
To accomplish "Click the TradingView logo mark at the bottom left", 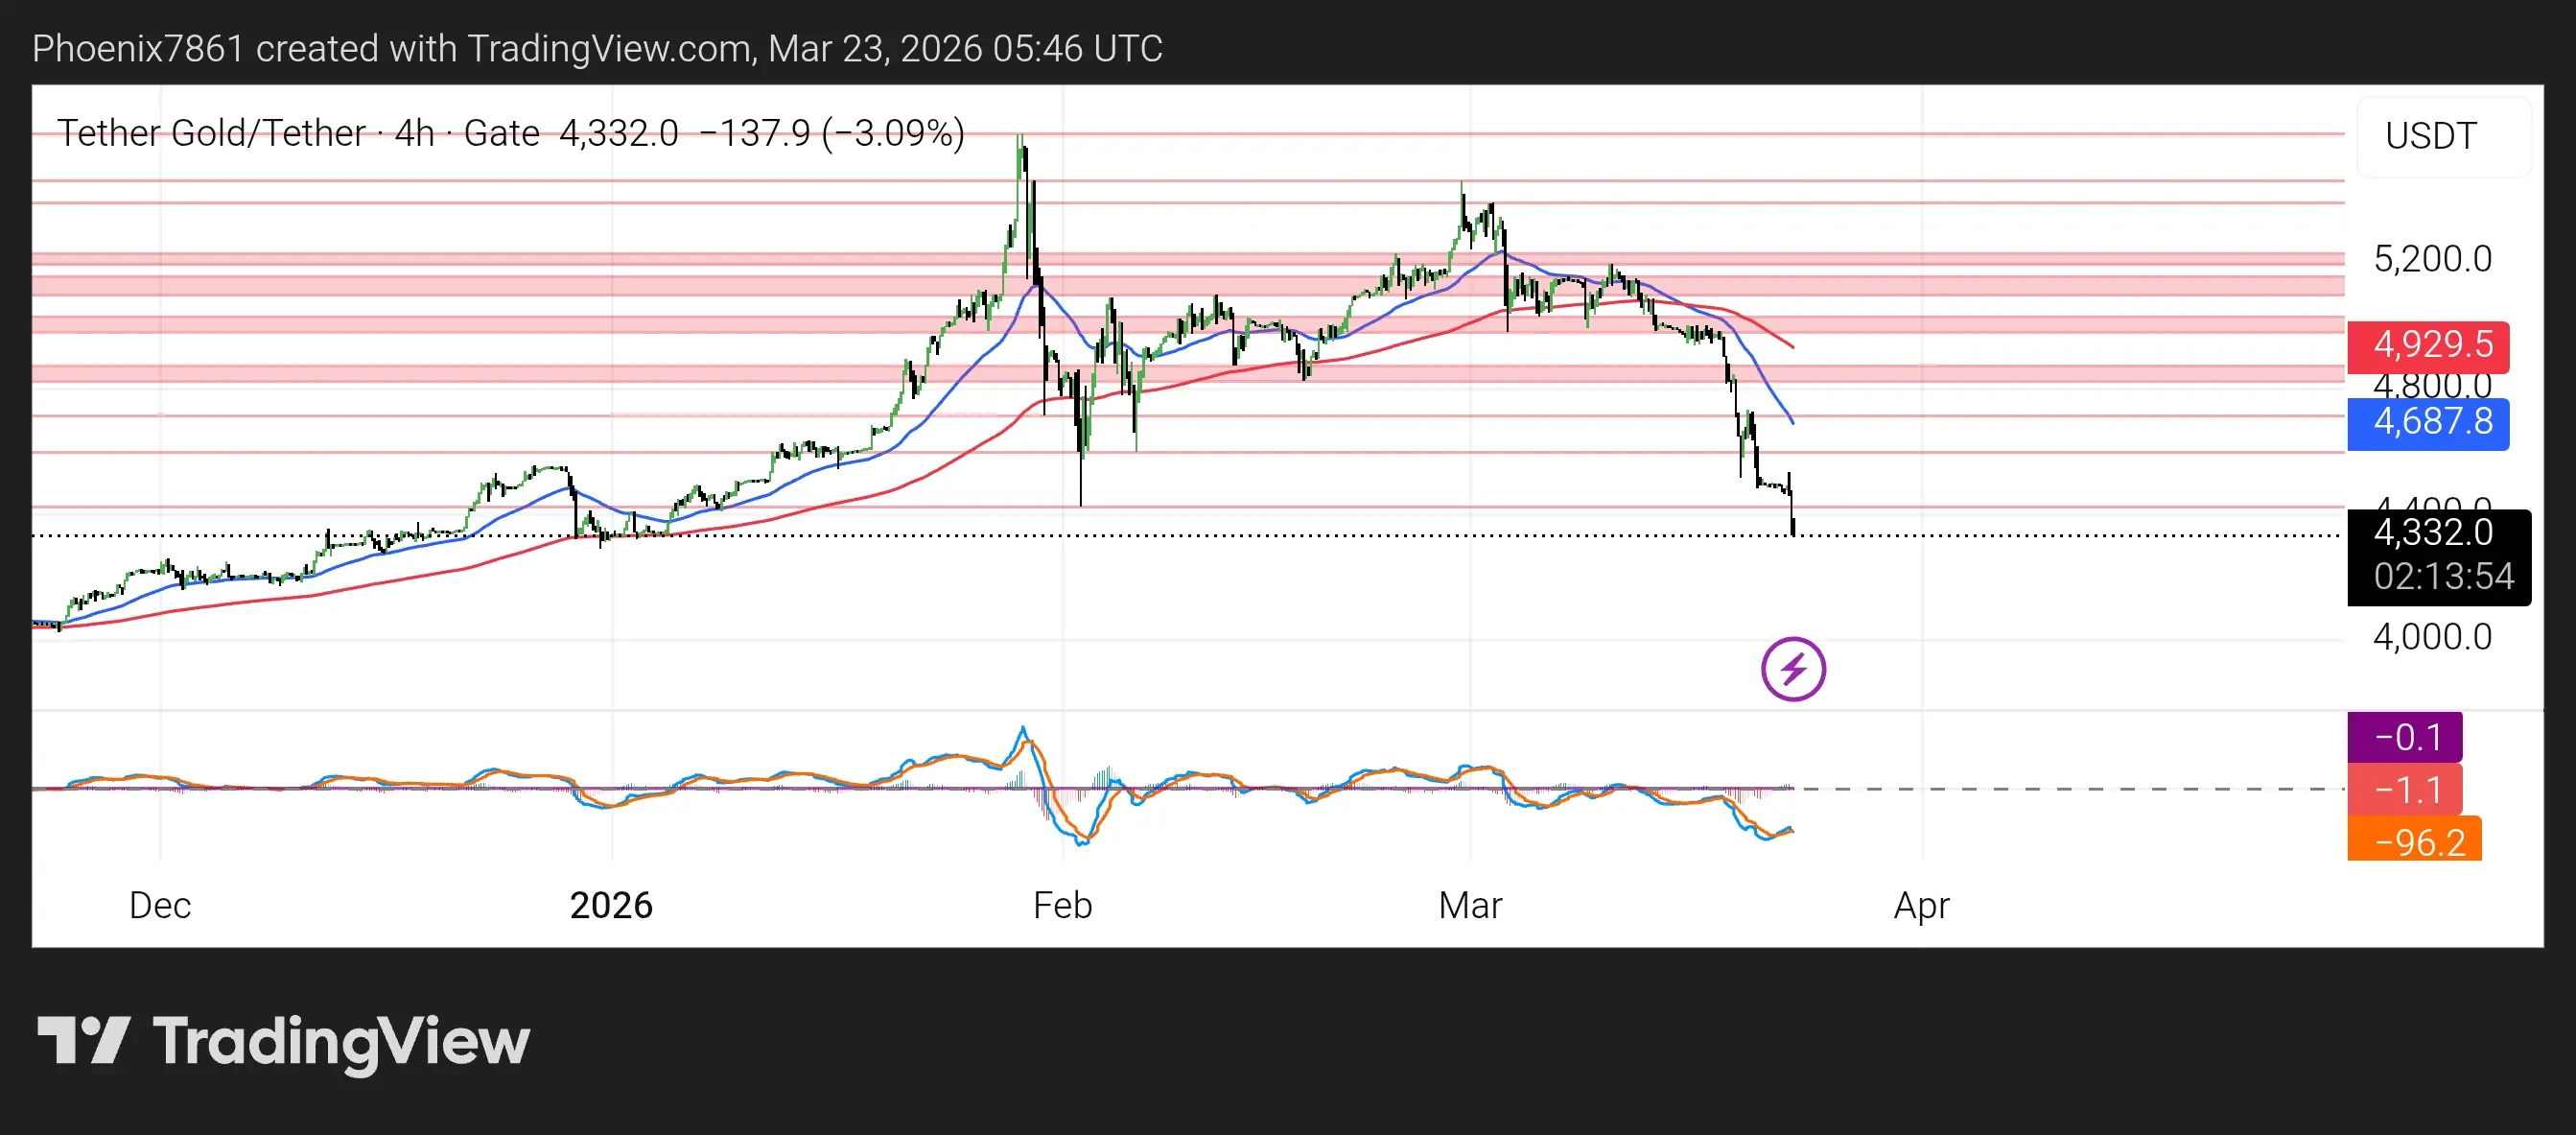I will [84, 1041].
